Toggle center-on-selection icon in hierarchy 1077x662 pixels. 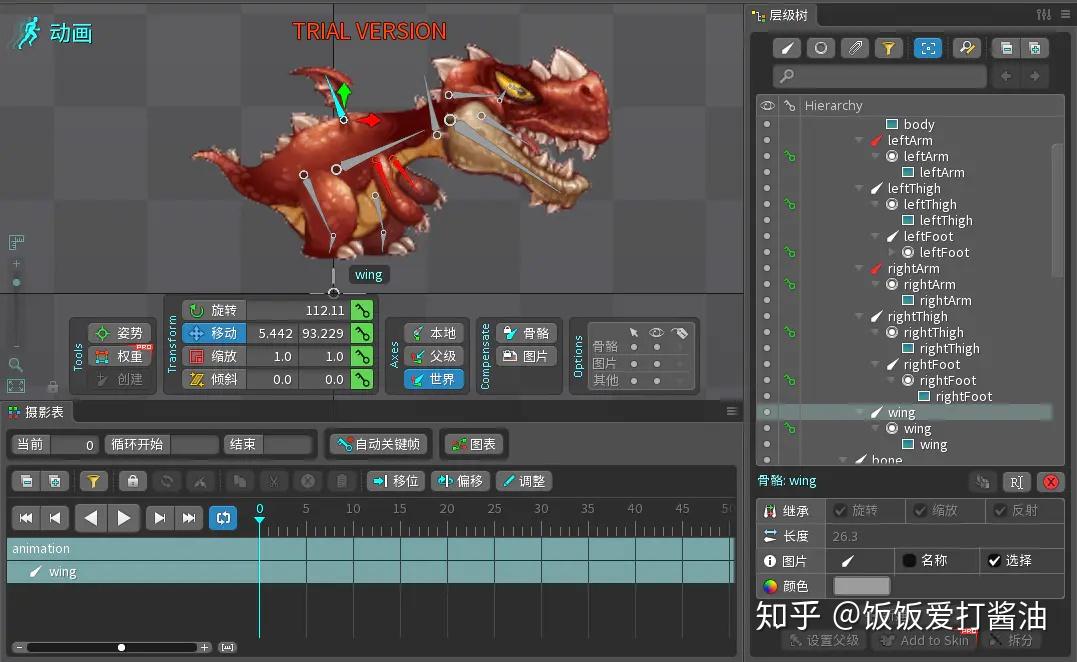[x=928, y=48]
